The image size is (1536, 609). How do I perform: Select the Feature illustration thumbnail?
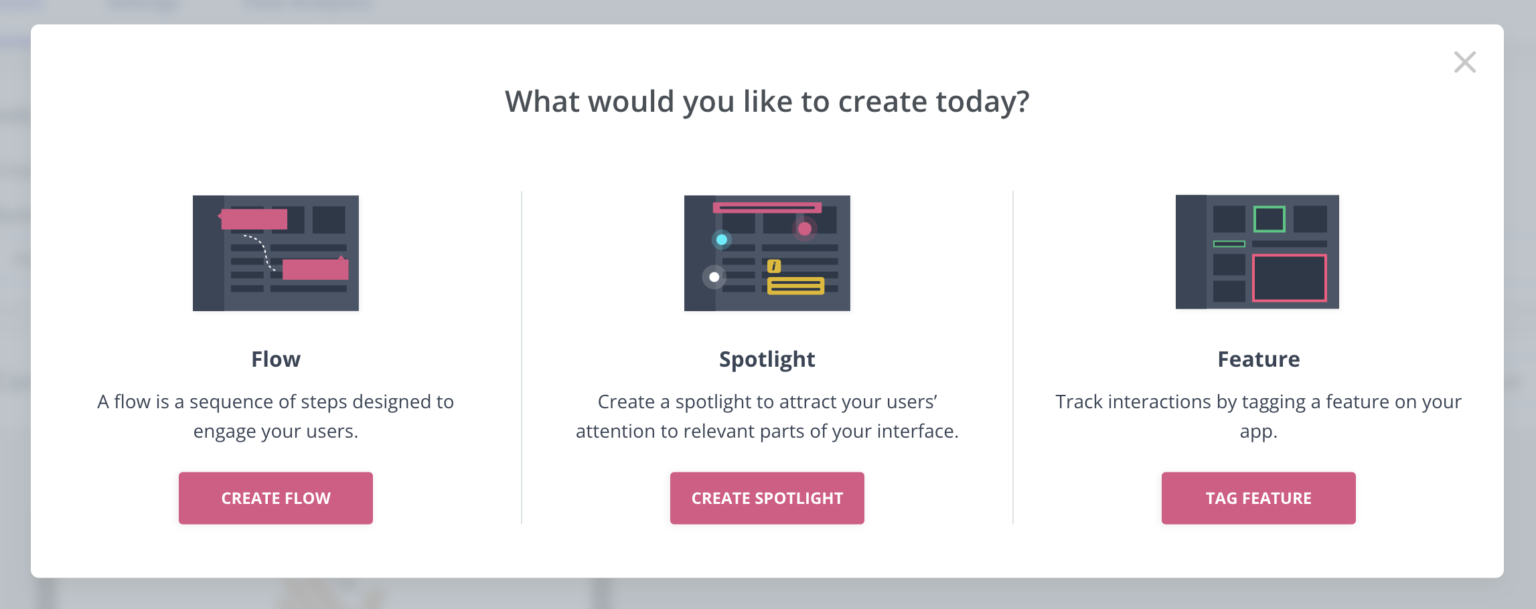coord(1258,252)
